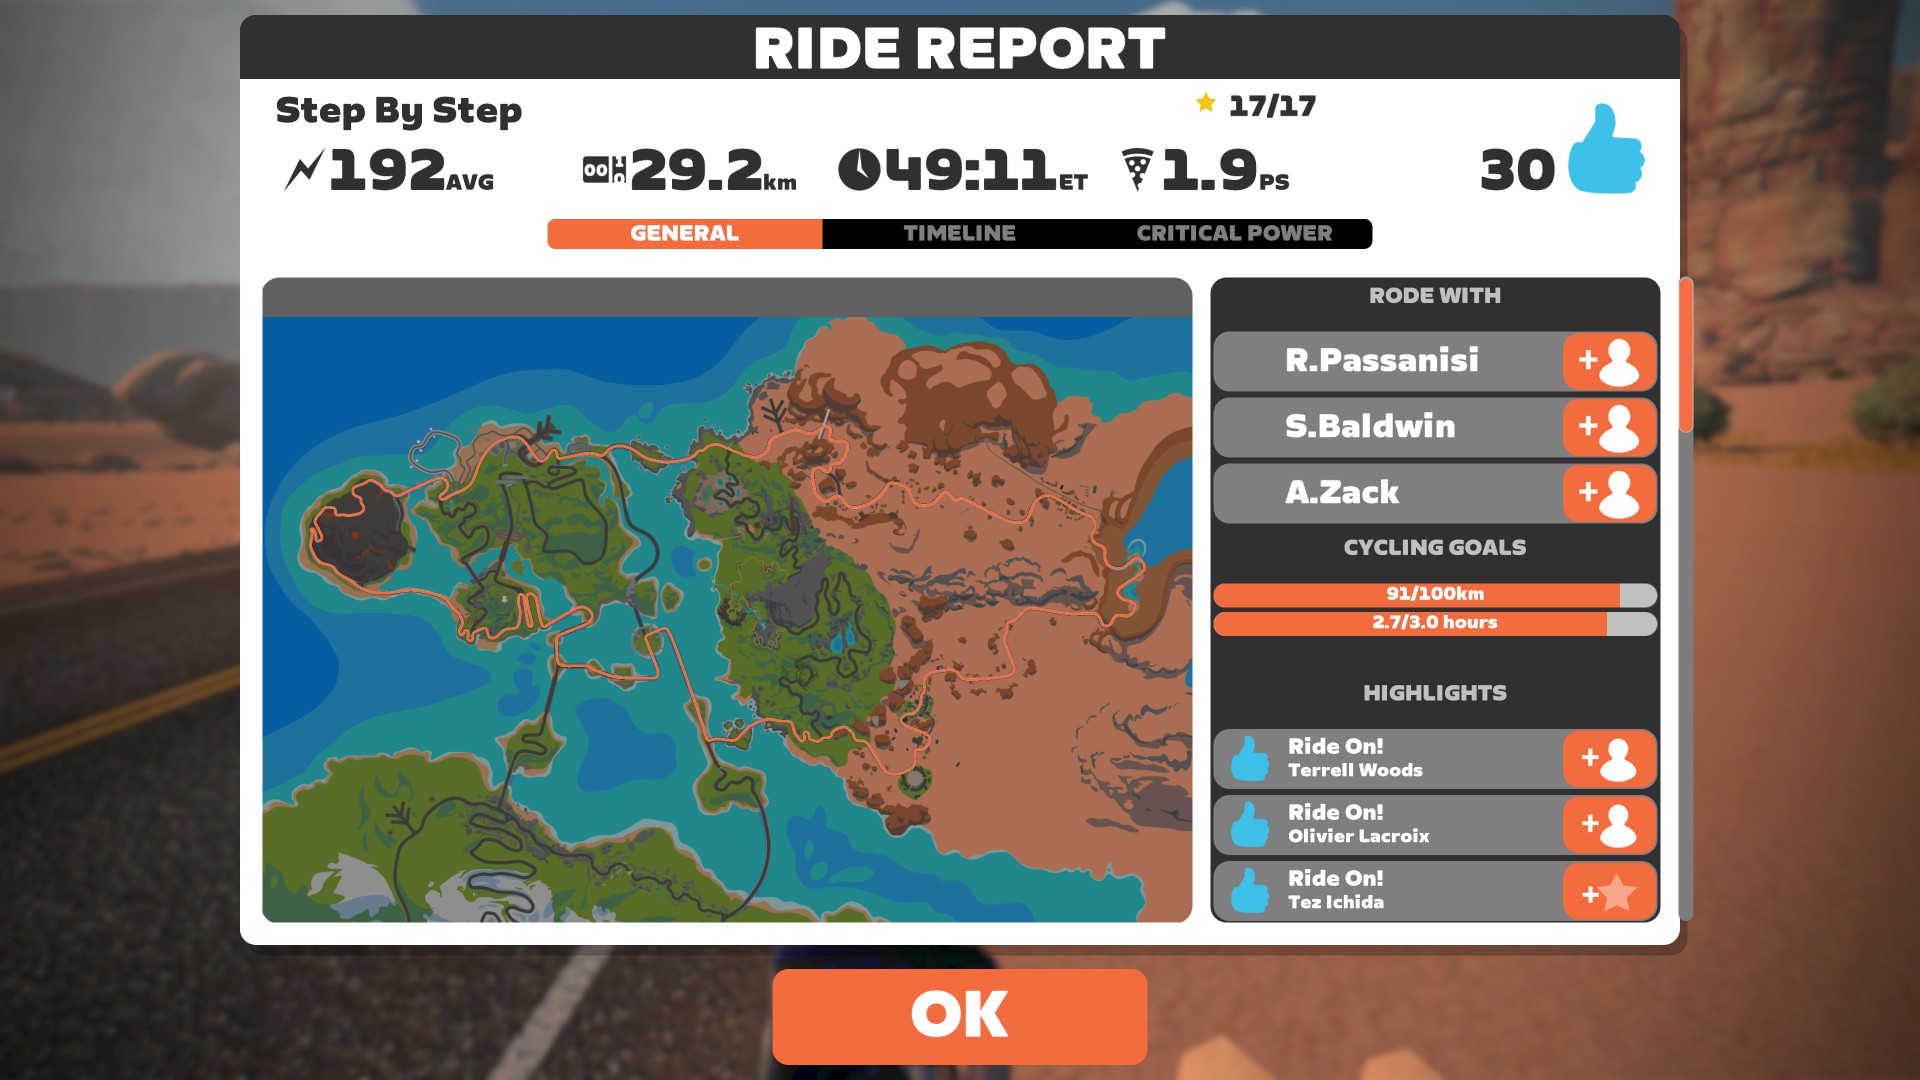
Task: Select the General tab
Action: (682, 233)
